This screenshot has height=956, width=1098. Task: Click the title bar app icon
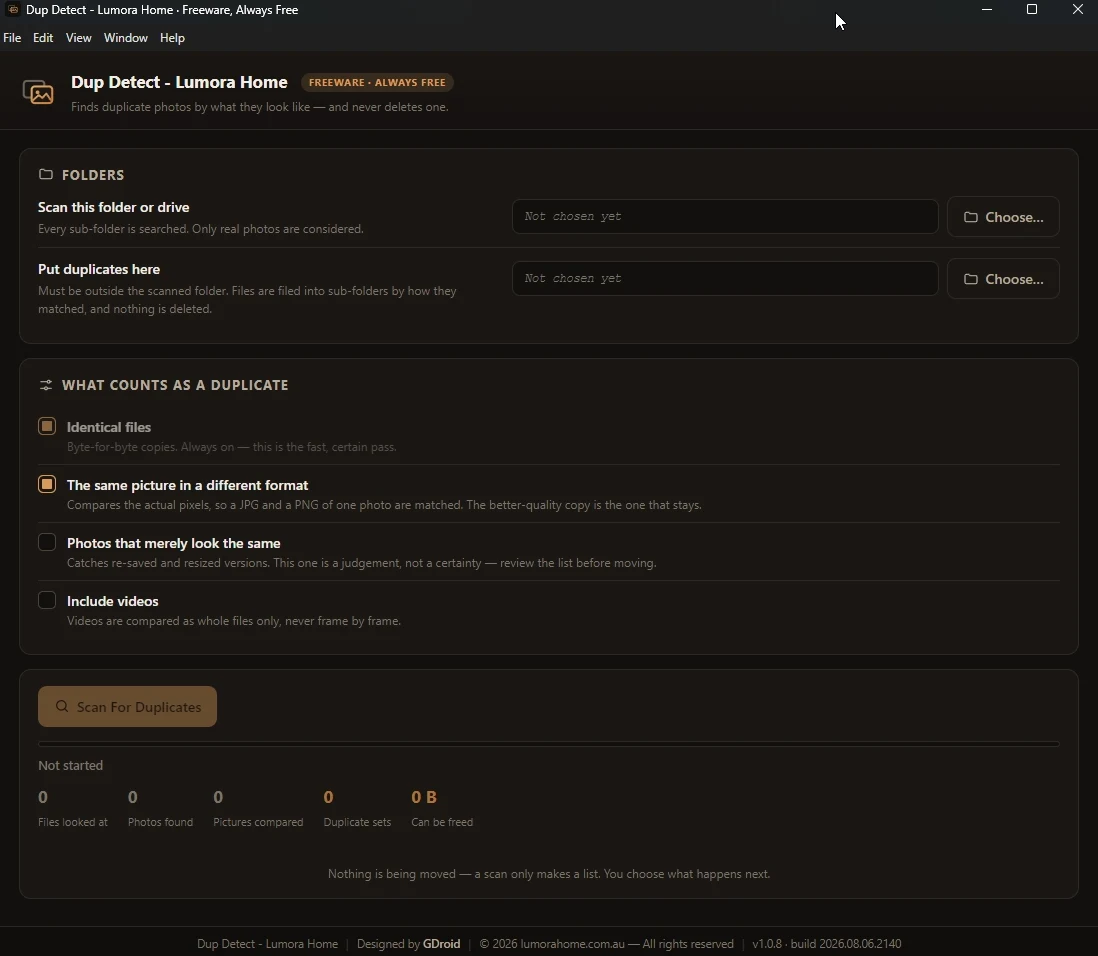(13, 10)
